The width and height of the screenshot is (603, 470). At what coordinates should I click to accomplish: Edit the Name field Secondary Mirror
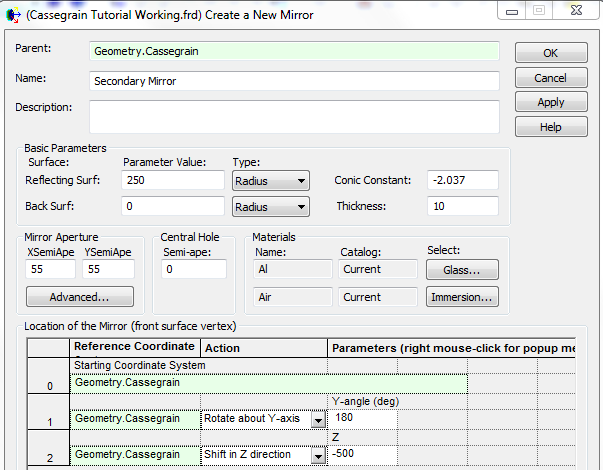tap(293, 82)
